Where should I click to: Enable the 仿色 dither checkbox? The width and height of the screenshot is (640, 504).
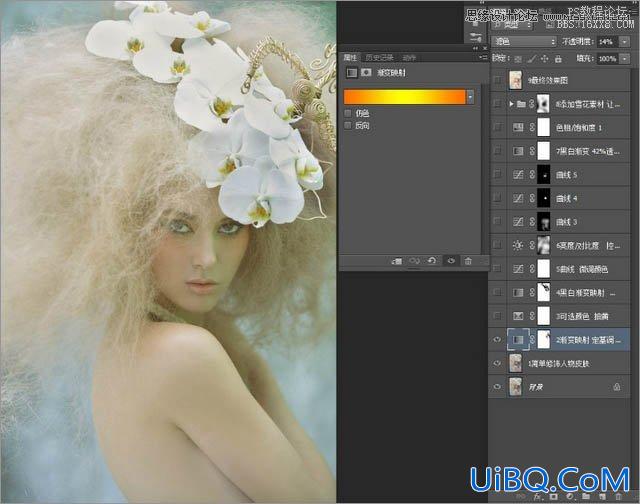(348, 113)
